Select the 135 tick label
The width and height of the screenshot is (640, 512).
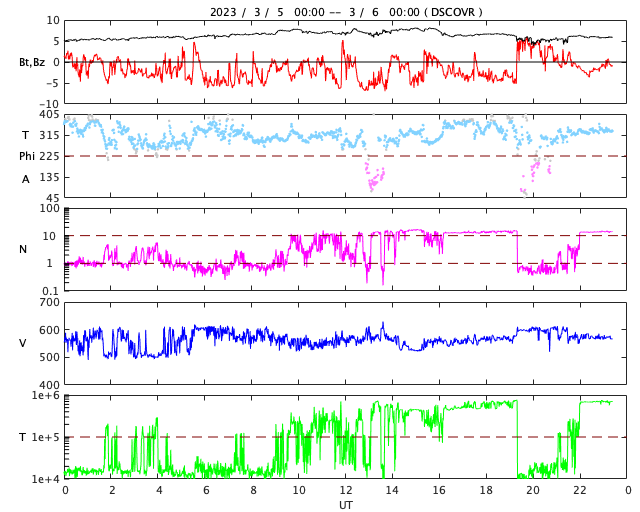tap(49, 177)
